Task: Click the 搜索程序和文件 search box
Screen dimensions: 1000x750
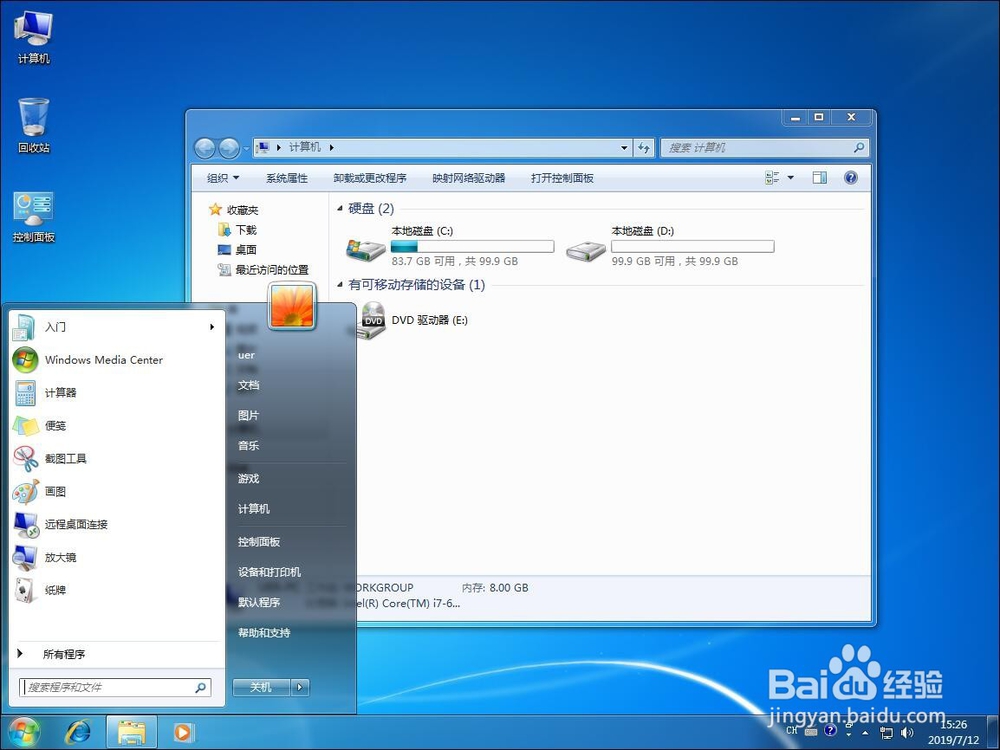Action: [x=115, y=688]
